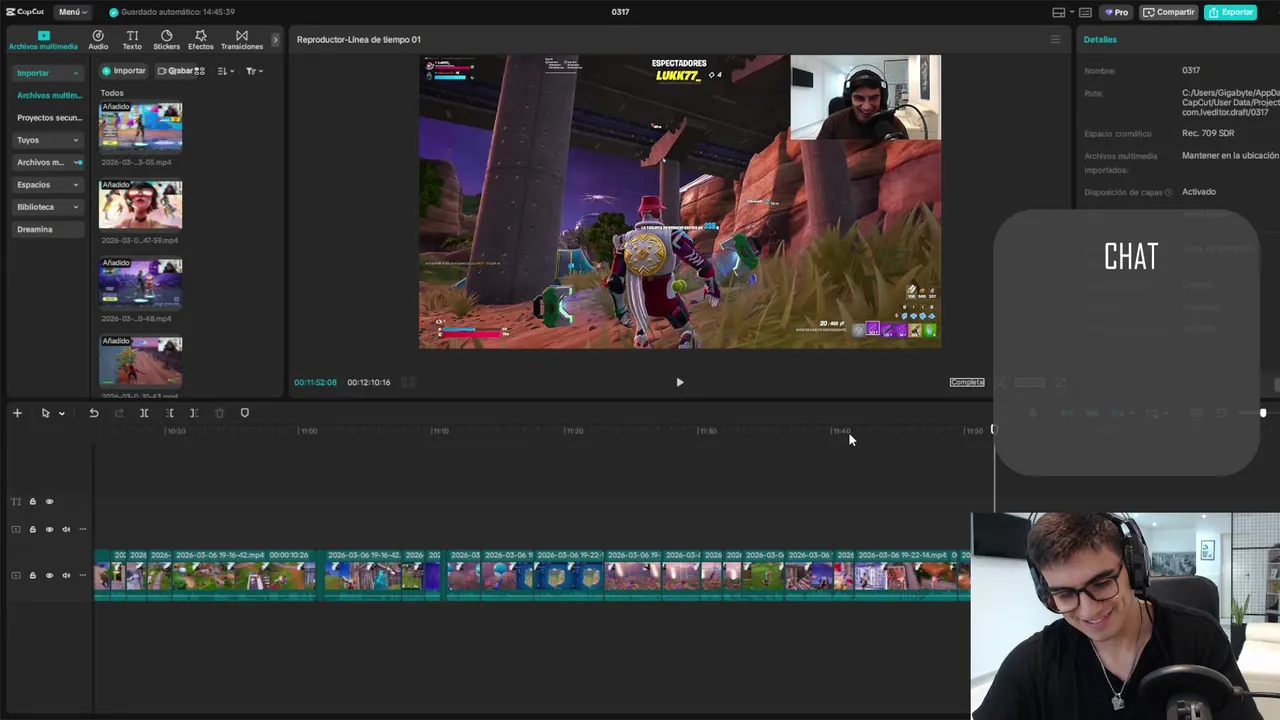Screen dimensions: 1280x720
Task: Click the help icon beside Disposición de capas
Action: point(1168,192)
